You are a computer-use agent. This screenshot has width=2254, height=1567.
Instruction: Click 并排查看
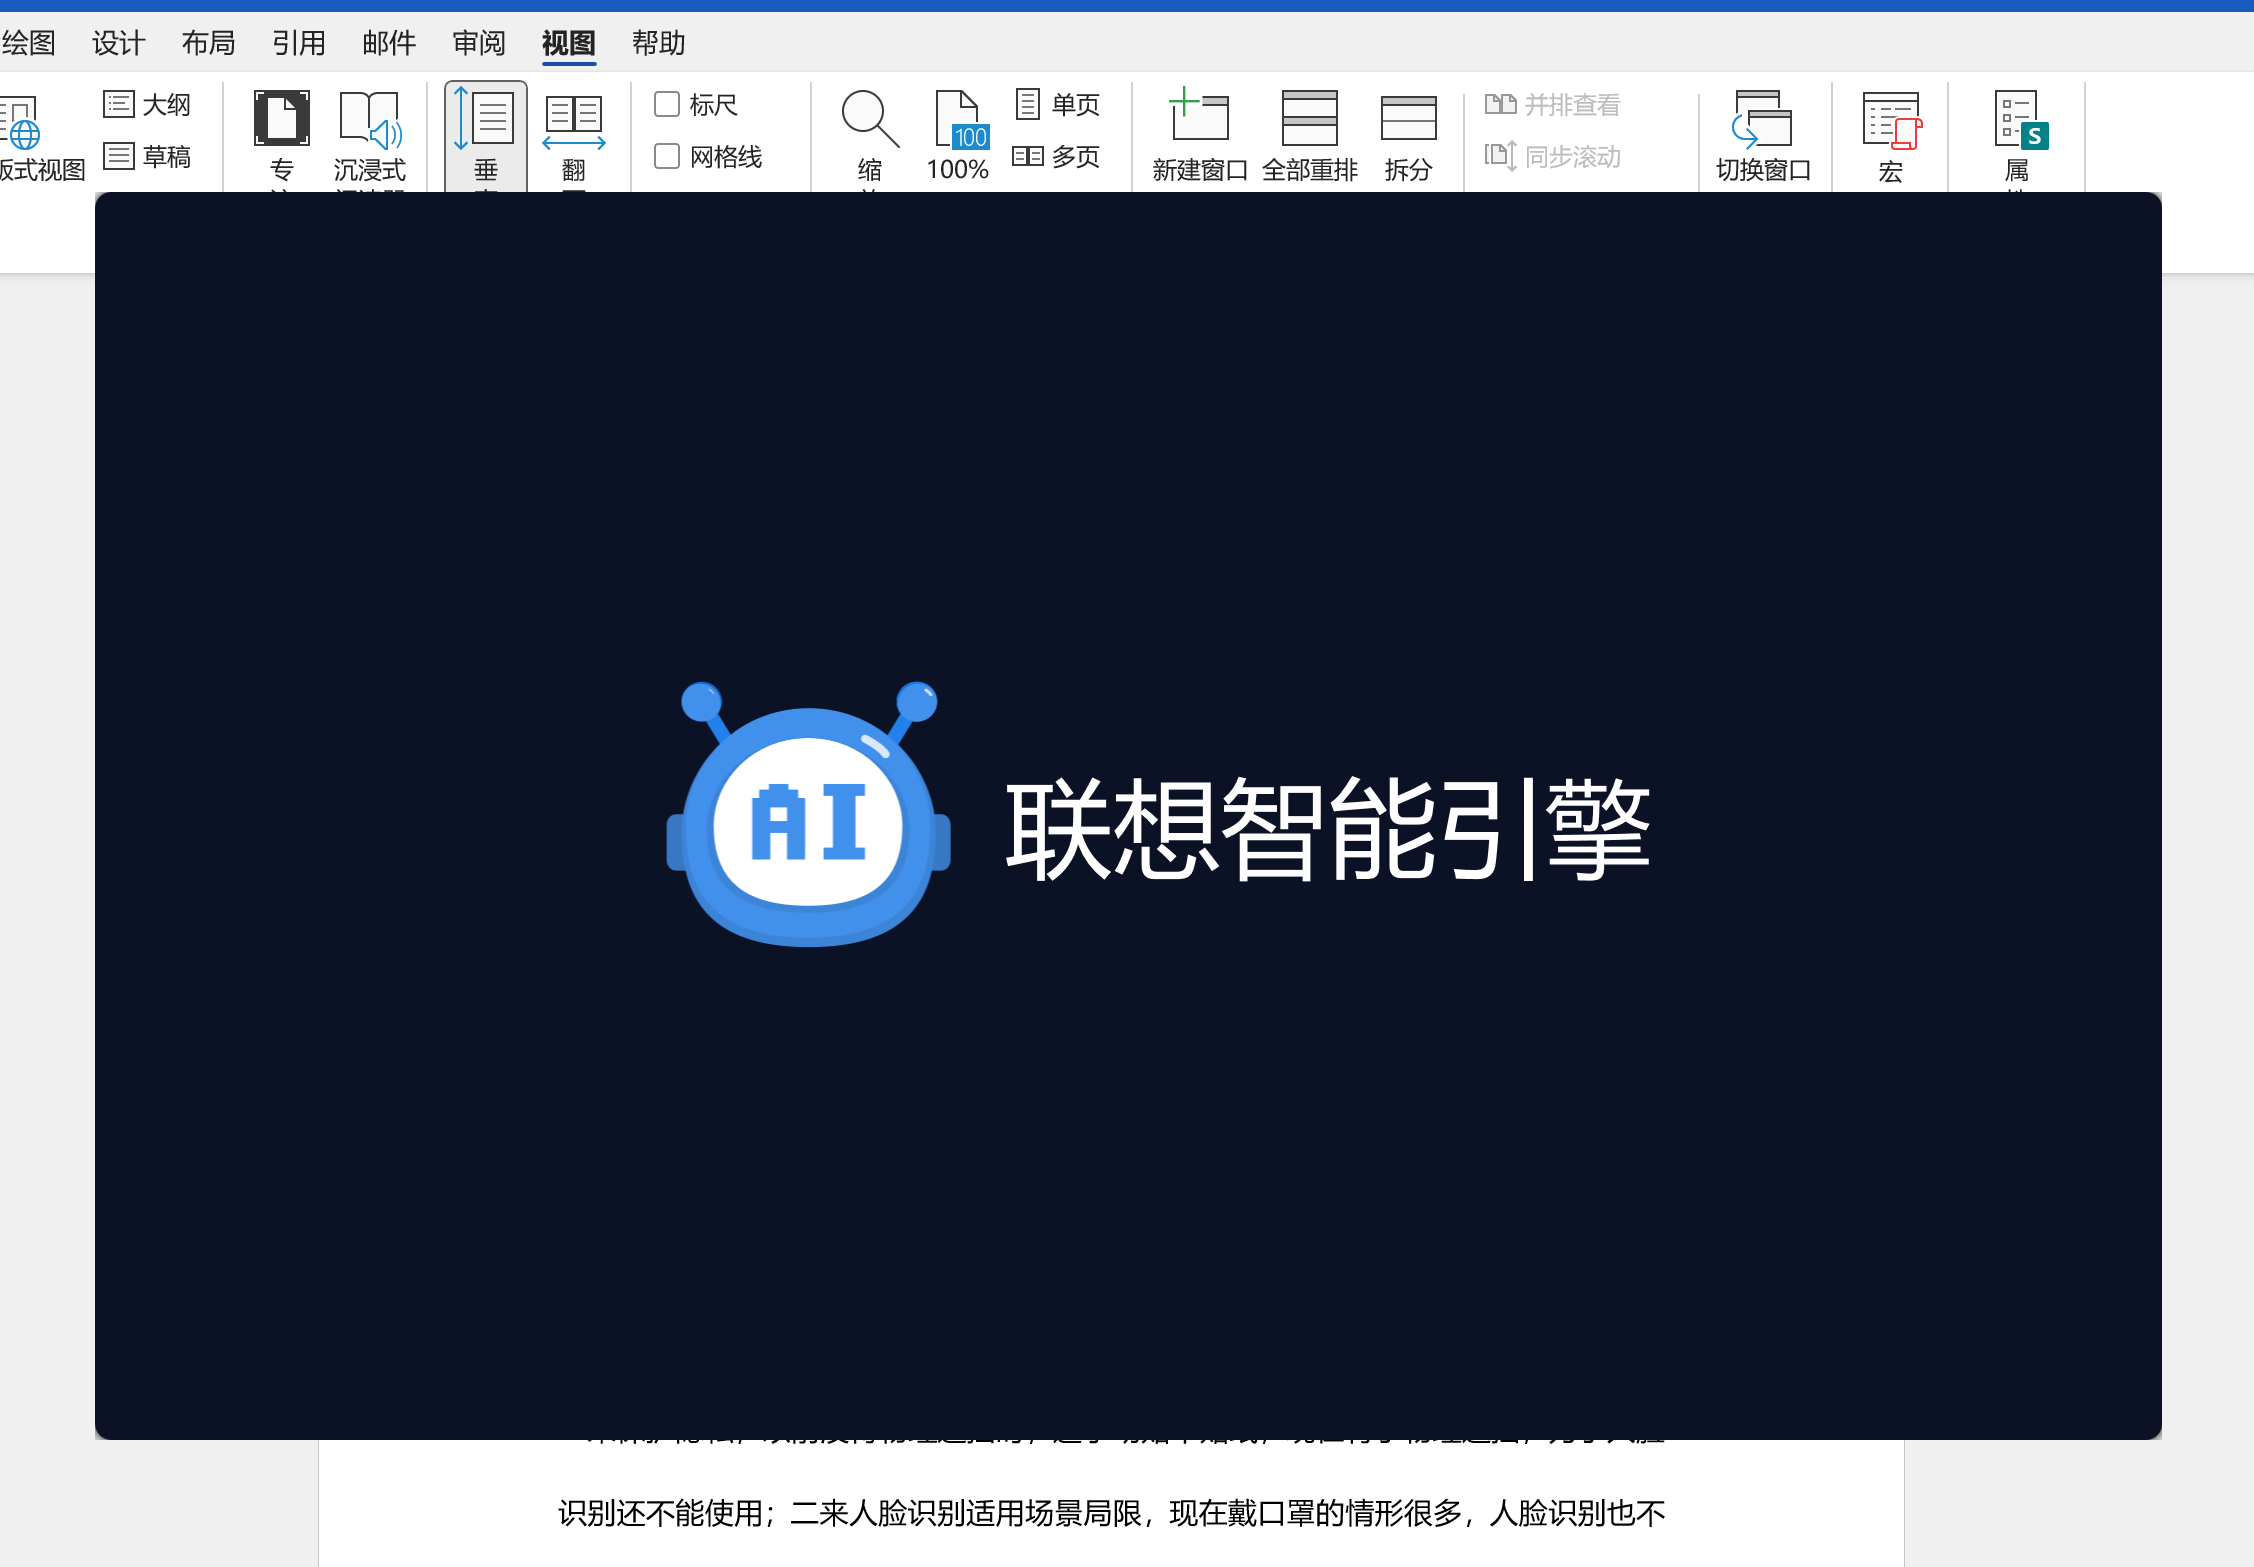[1552, 104]
